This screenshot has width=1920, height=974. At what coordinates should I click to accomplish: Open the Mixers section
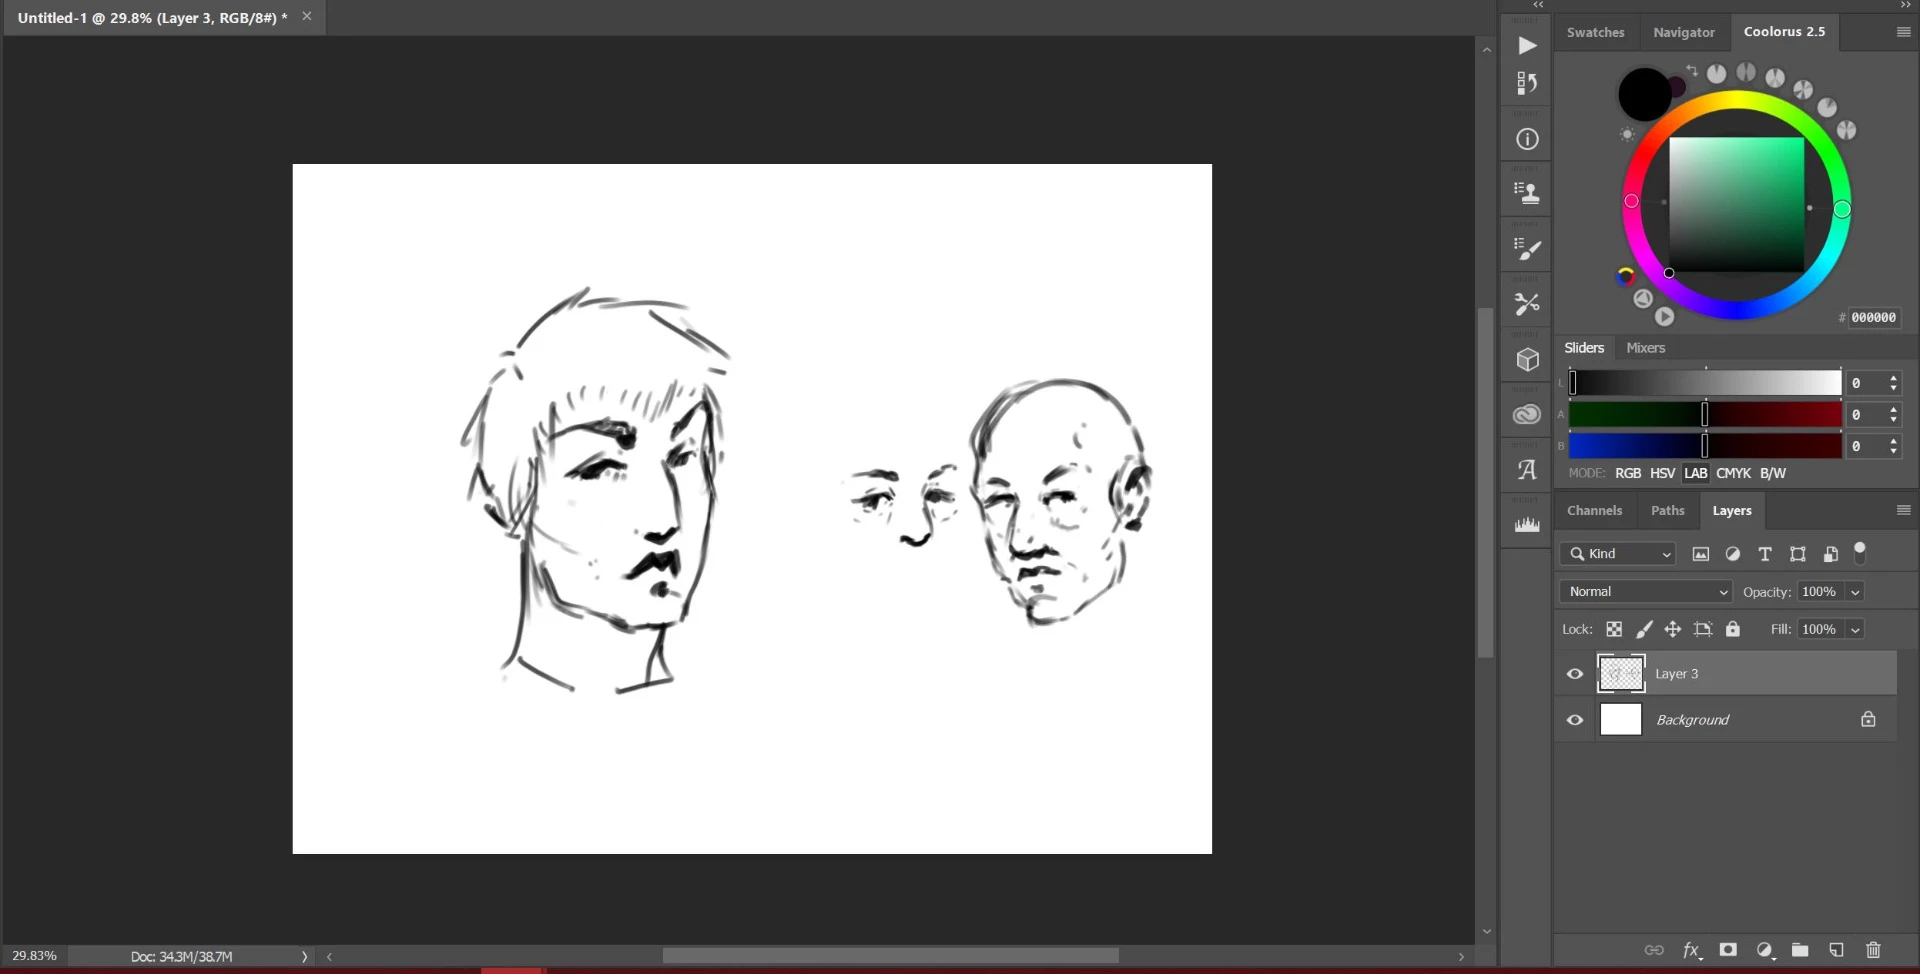click(x=1645, y=348)
